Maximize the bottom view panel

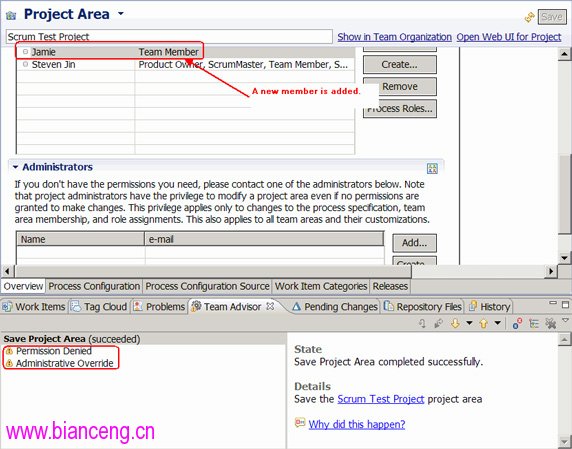click(565, 305)
